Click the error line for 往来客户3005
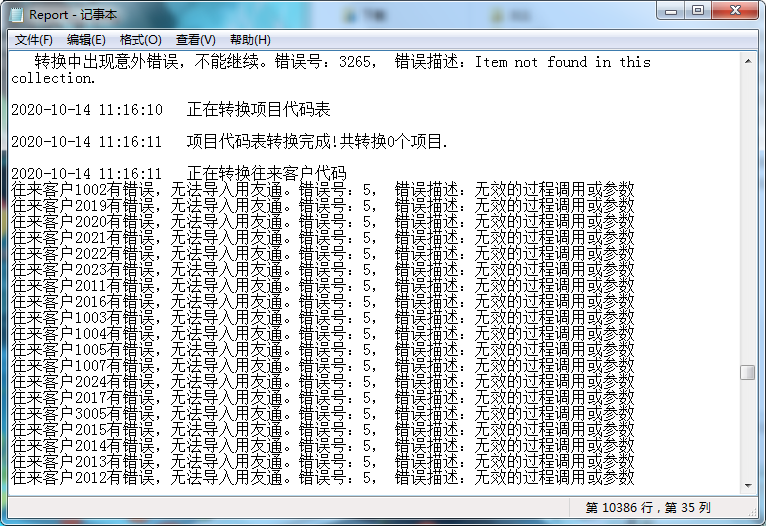The height and width of the screenshot is (526, 766). tap(322, 414)
